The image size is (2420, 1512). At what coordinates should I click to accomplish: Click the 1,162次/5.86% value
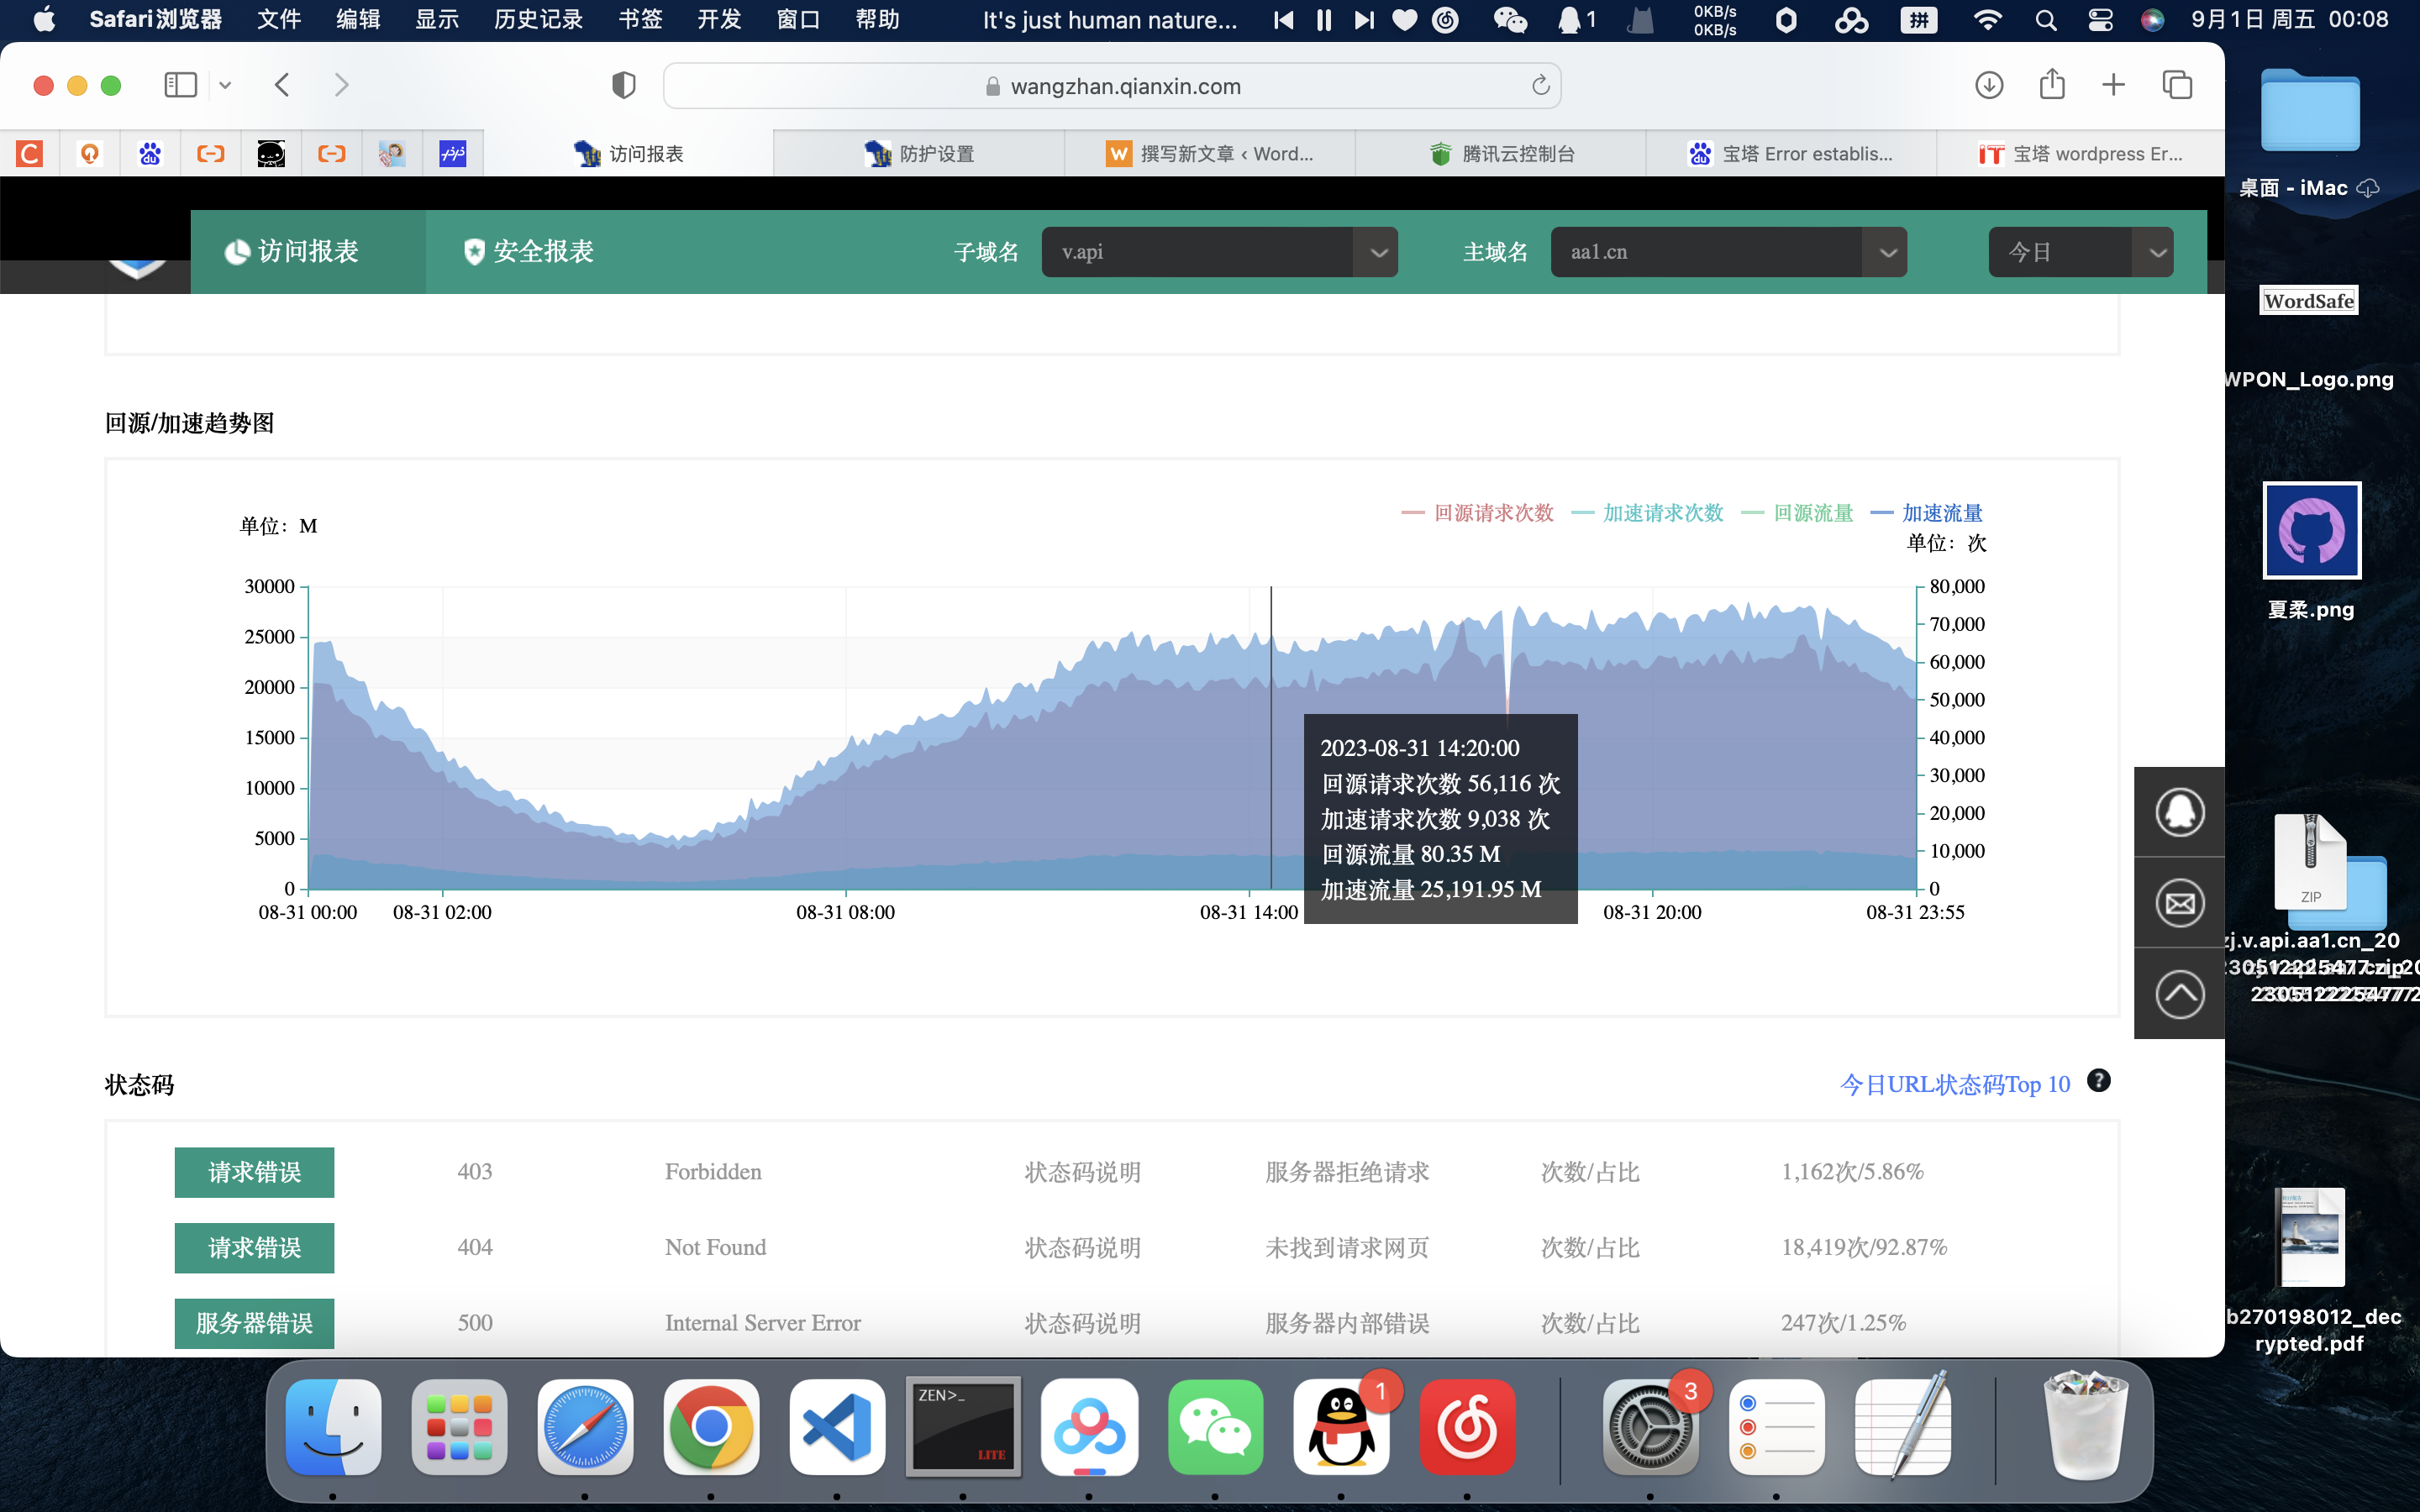[x=1852, y=1172]
